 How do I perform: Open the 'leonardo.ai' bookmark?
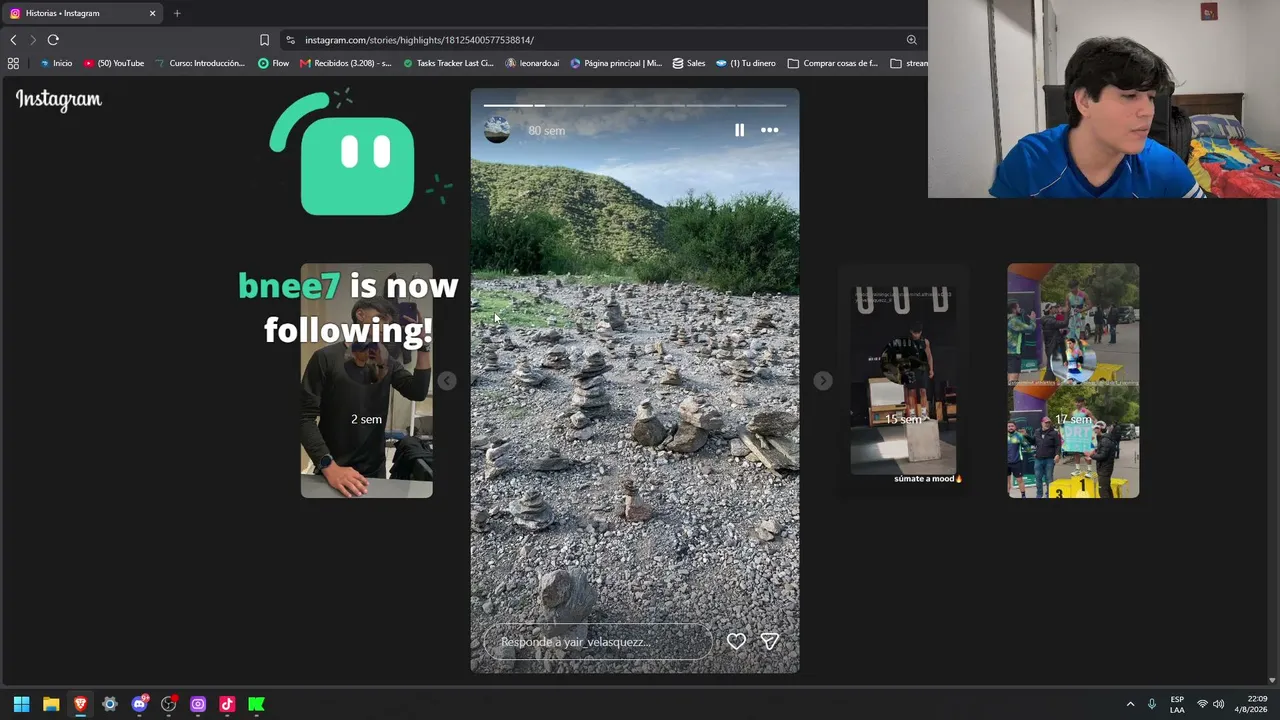click(532, 63)
